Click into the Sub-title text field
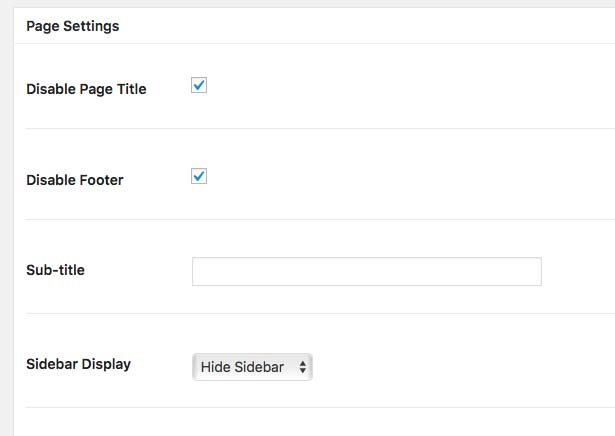This screenshot has height=436, width=615. pos(367,271)
